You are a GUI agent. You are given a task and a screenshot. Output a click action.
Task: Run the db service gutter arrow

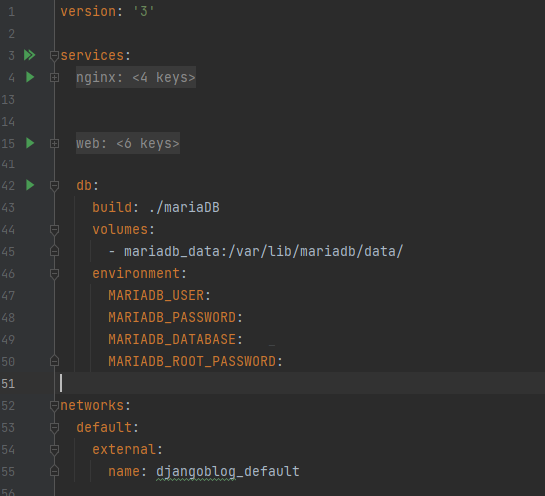[30, 185]
